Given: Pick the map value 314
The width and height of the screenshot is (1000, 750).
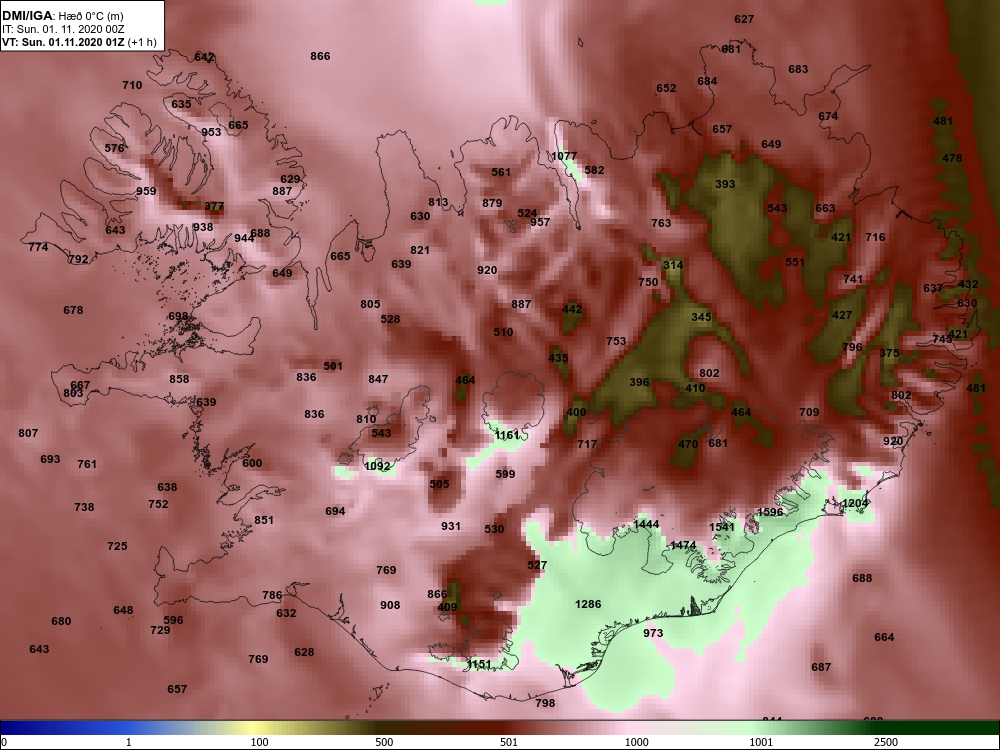Looking at the screenshot, I should [673, 265].
